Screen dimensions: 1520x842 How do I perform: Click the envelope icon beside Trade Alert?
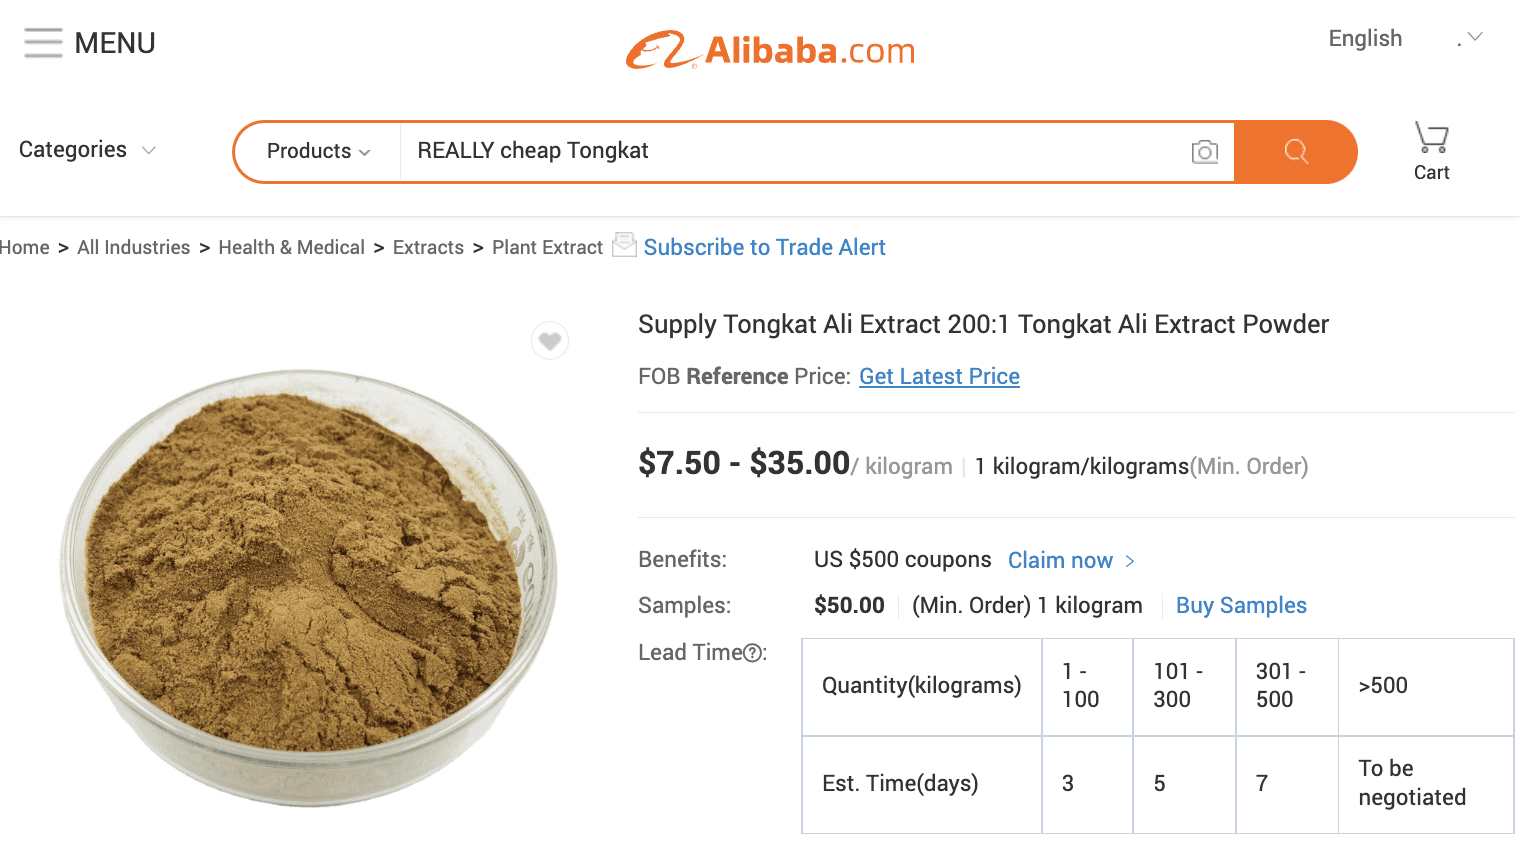coord(623,245)
